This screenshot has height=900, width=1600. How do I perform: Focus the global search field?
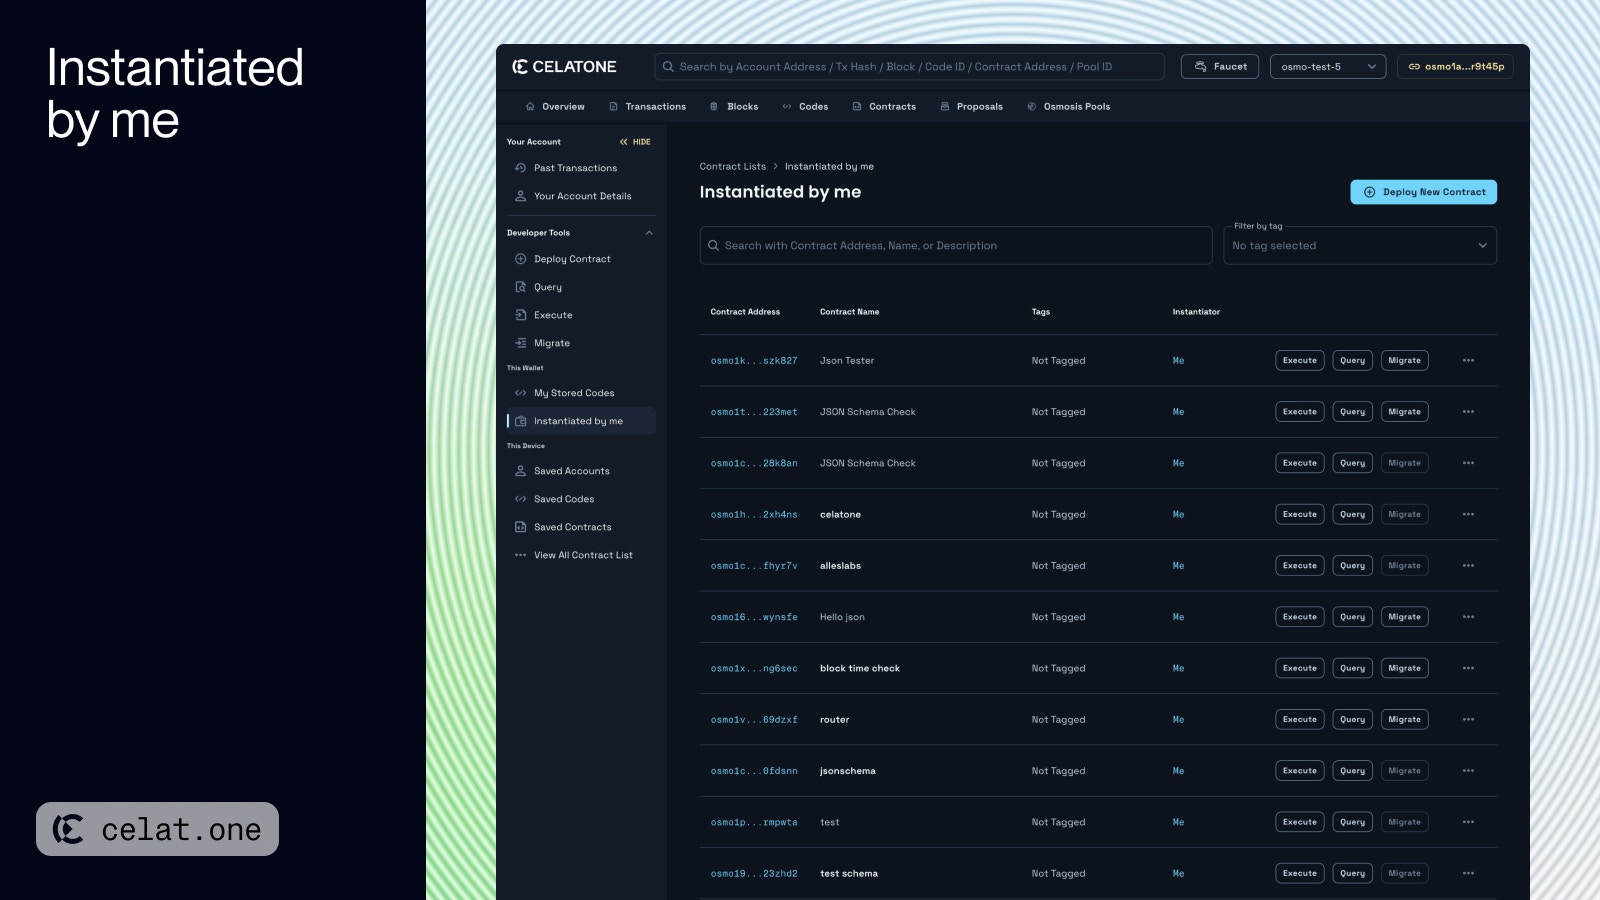909,67
